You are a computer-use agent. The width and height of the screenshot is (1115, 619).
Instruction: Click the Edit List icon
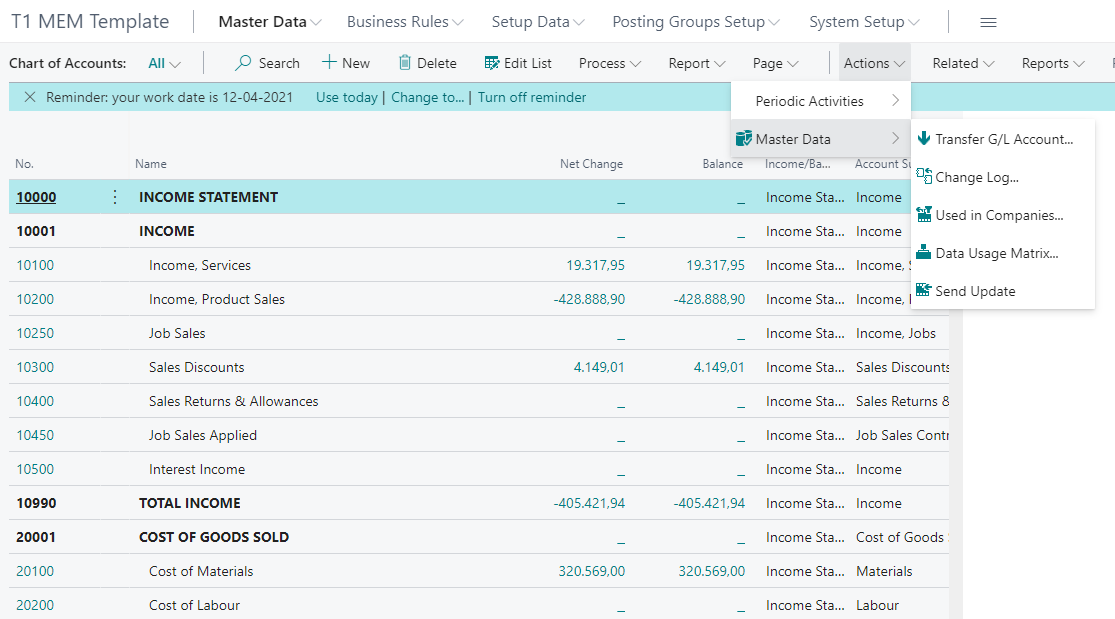tap(491, 63)
